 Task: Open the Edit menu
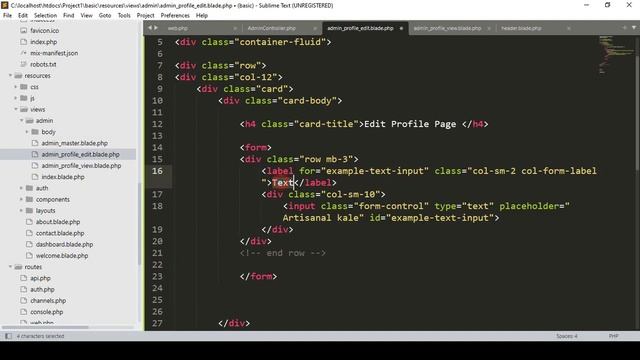point(23,16)
